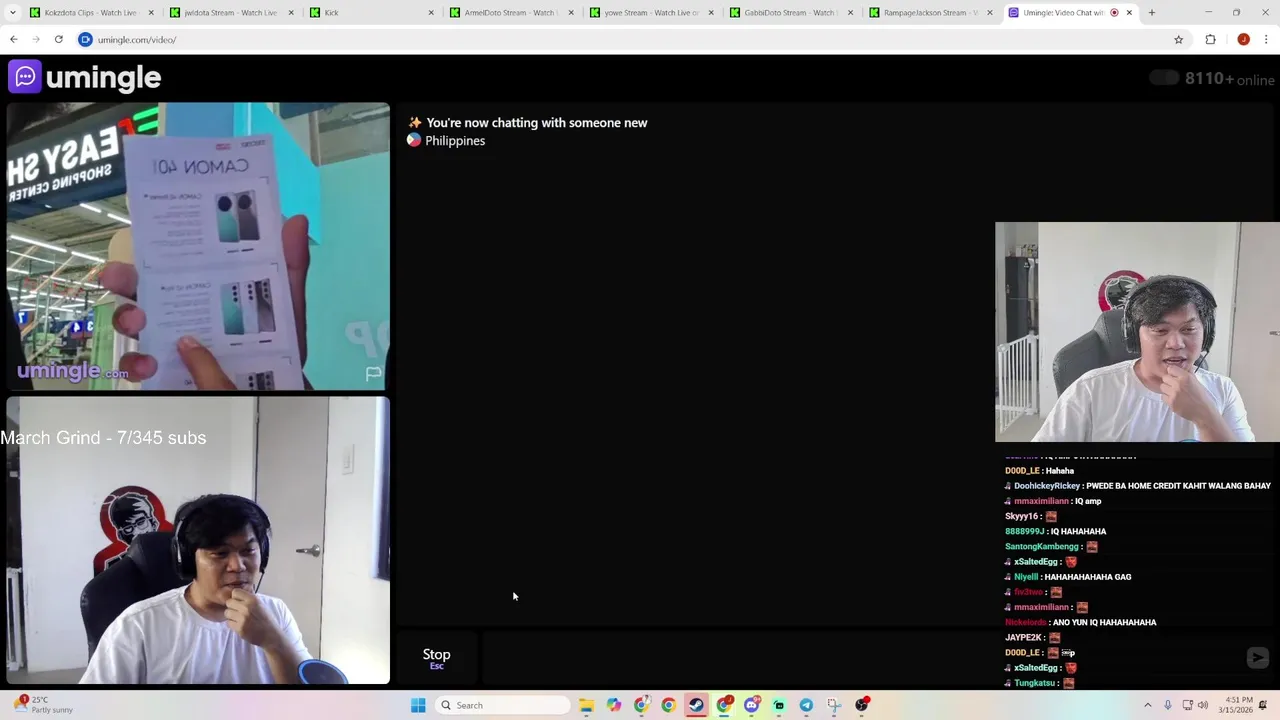Viewport: 1280px width, 720px height.
Task: Go back to previous page
Action: pos(14,40)
